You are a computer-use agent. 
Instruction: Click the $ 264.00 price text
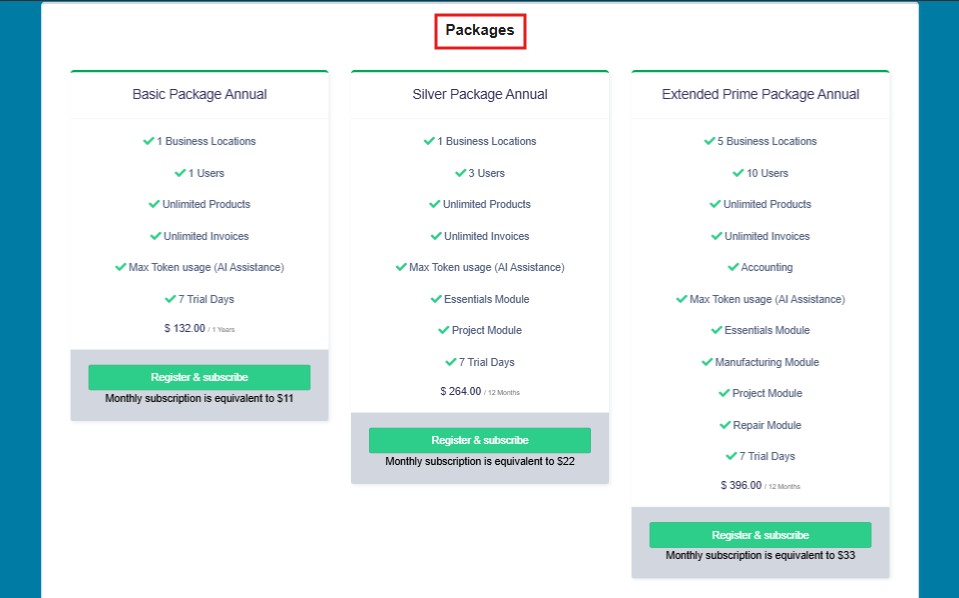pos(461,391)
